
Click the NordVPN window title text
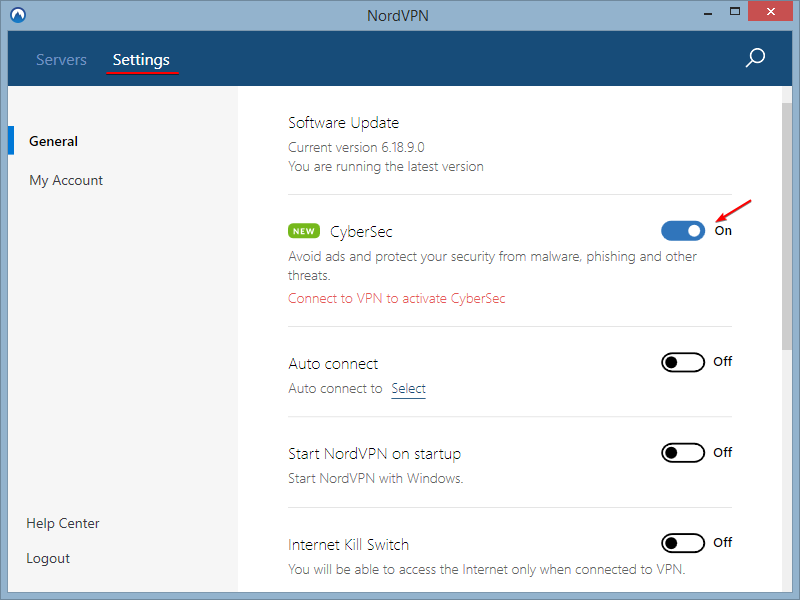pyautogui.click(x=398, y=16)
